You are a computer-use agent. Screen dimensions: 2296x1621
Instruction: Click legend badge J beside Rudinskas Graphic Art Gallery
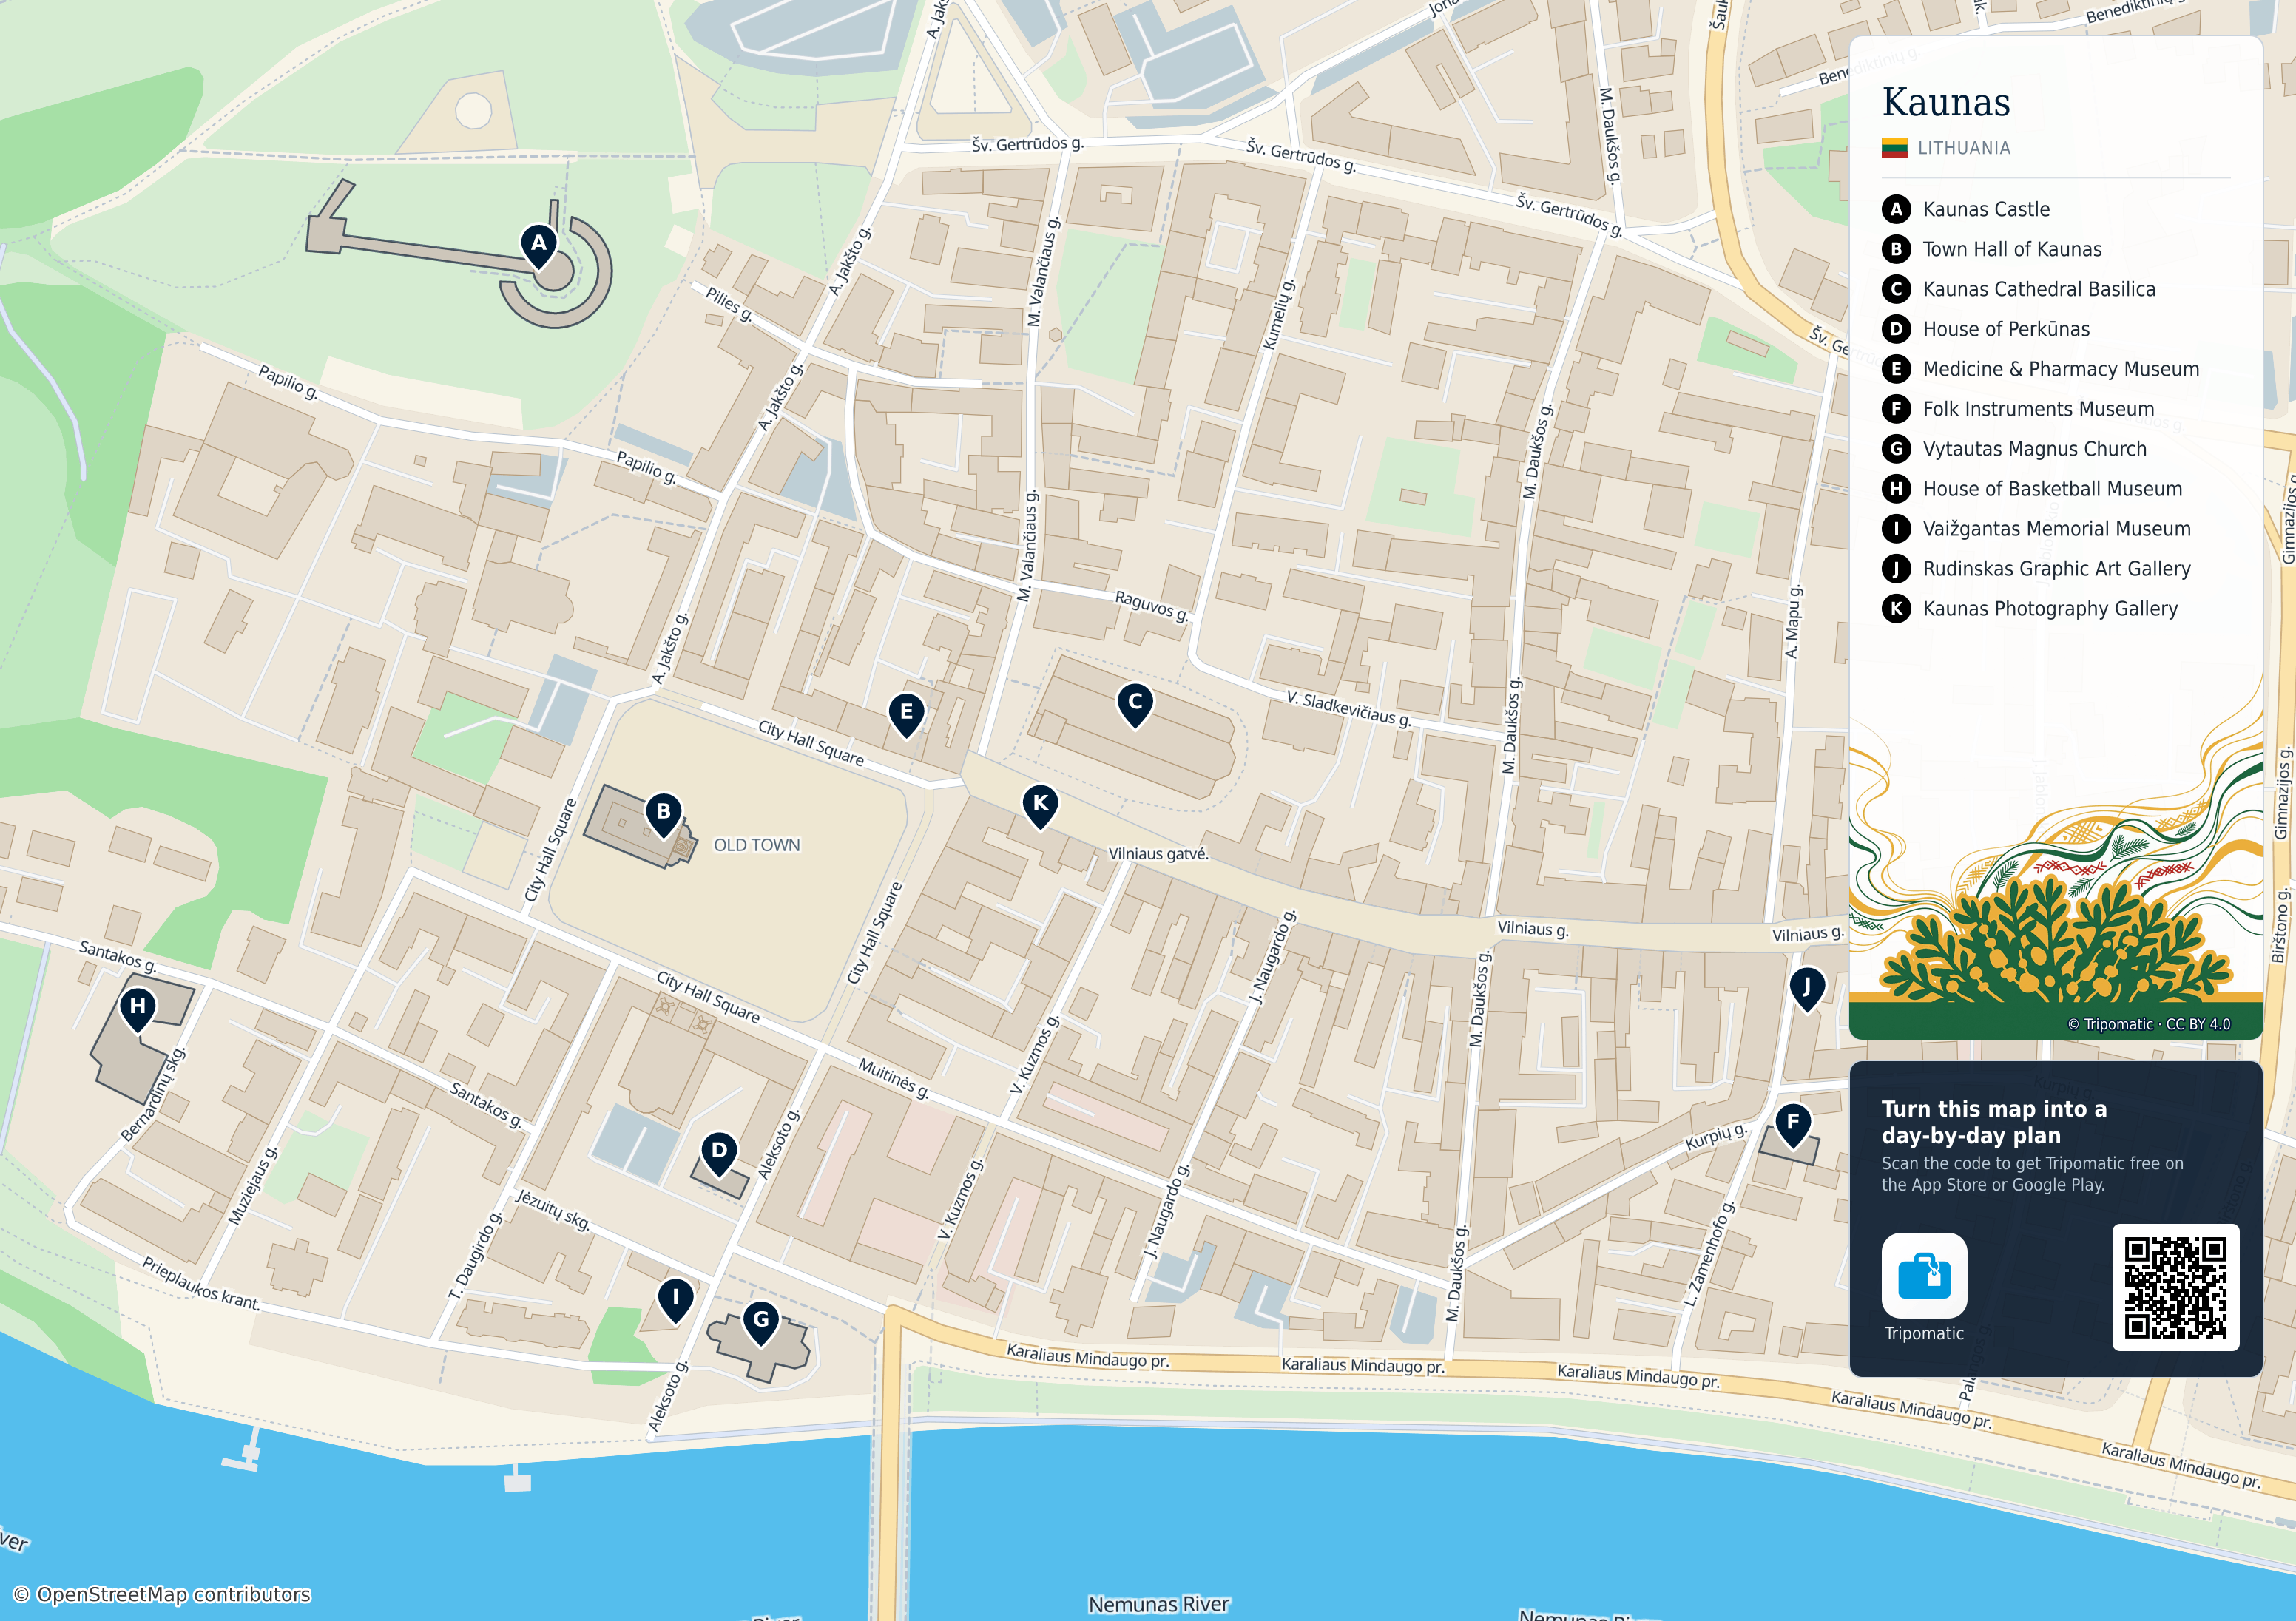coord(1896,569)
